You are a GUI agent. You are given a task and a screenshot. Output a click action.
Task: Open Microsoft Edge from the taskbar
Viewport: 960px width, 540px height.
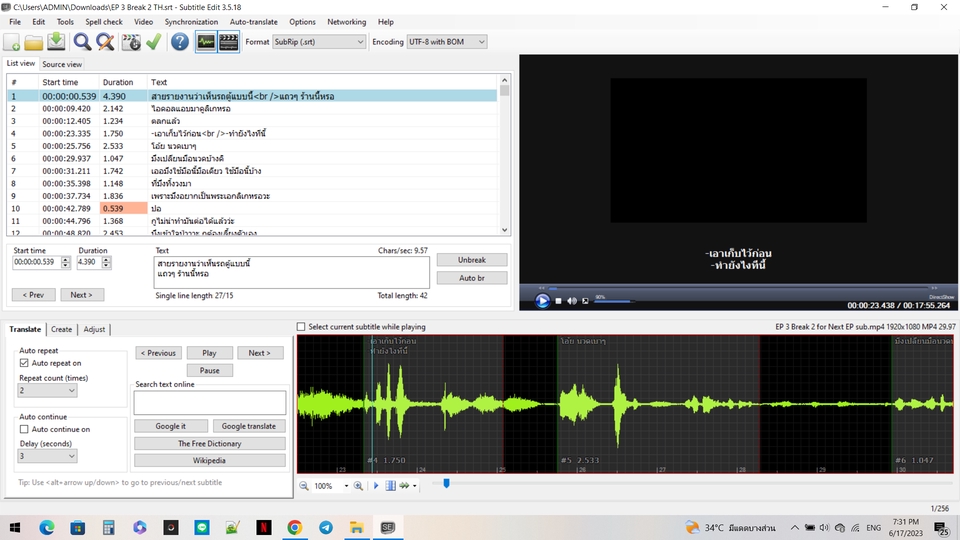click(47, 527)
